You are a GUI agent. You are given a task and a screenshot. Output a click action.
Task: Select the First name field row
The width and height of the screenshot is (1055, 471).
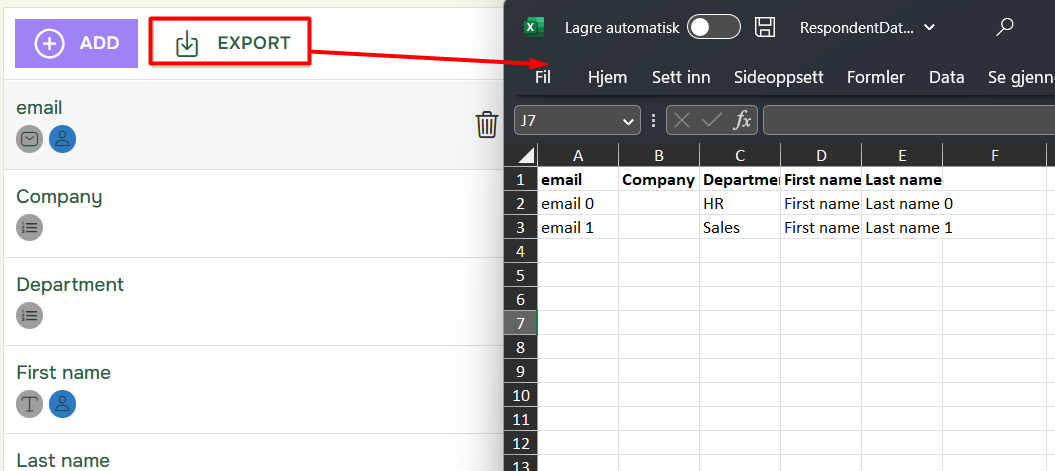pyautogui.click(x=254, y=390)
